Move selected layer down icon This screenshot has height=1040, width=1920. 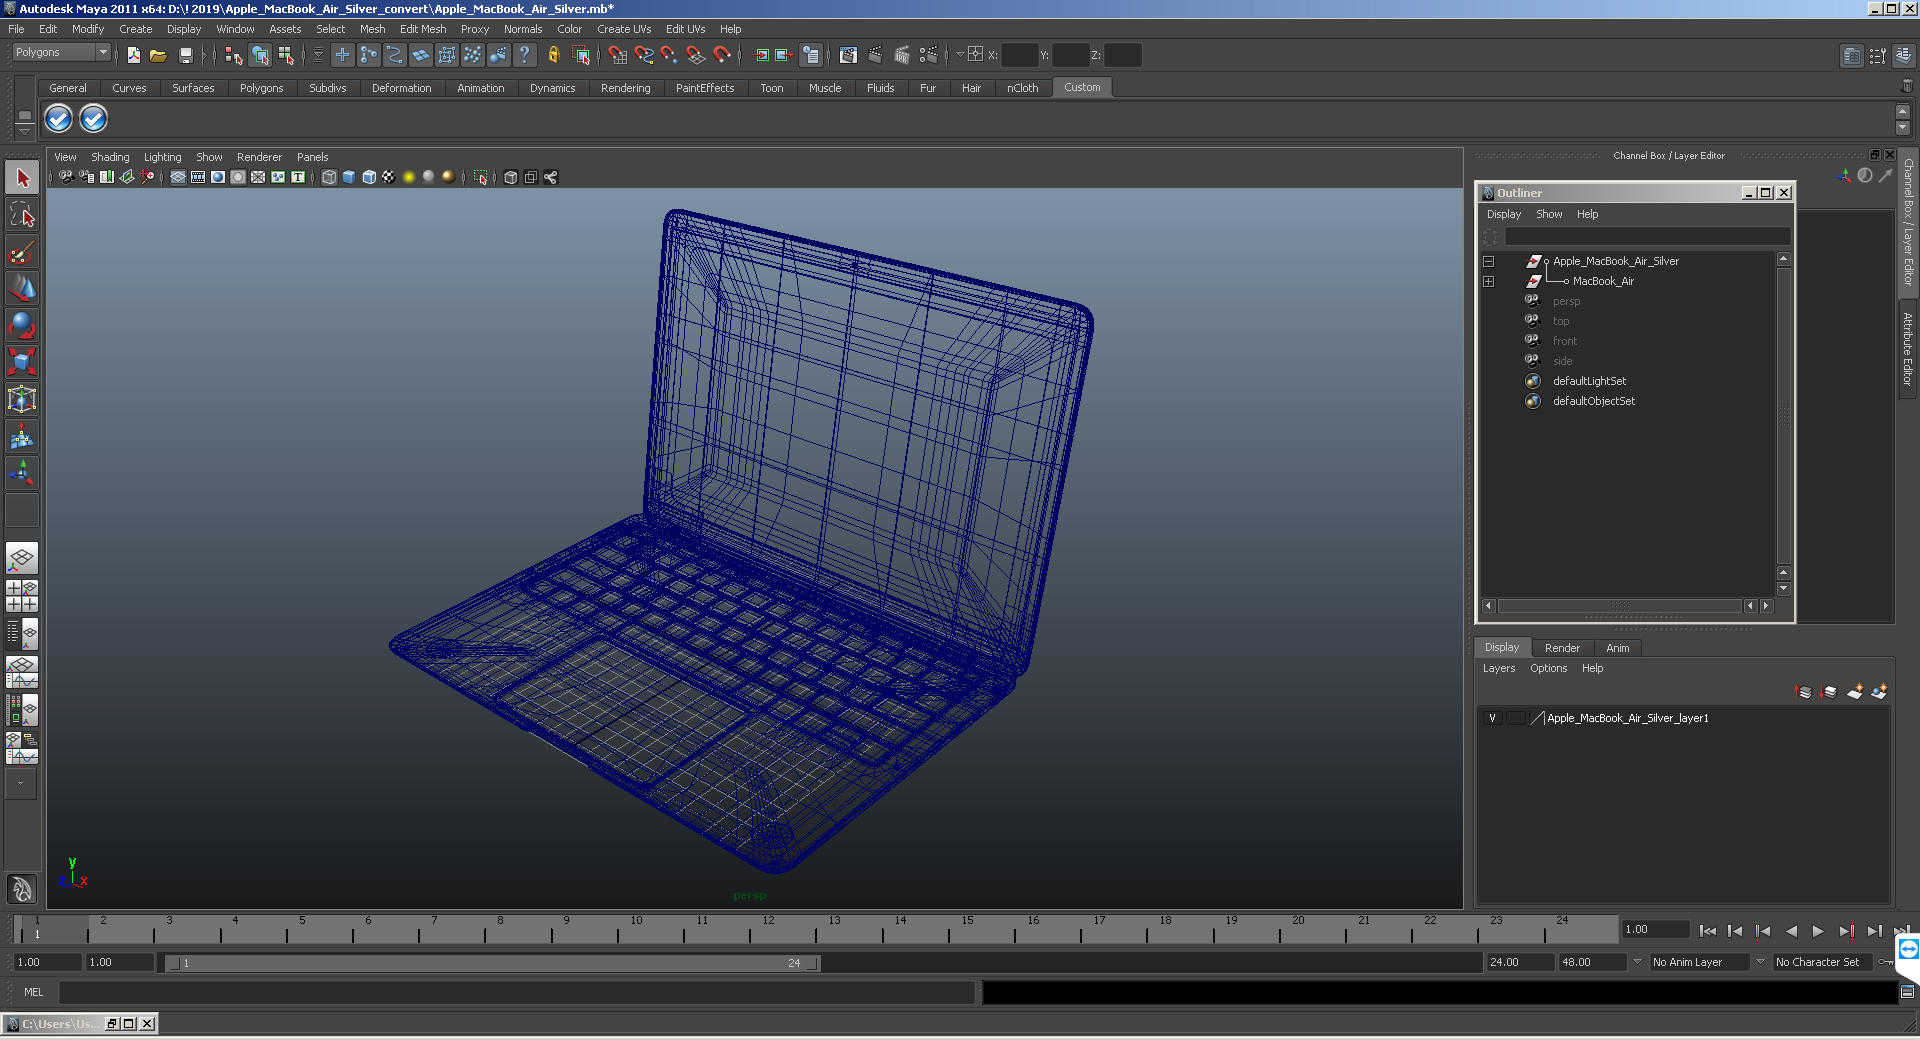coord(1829,691)
